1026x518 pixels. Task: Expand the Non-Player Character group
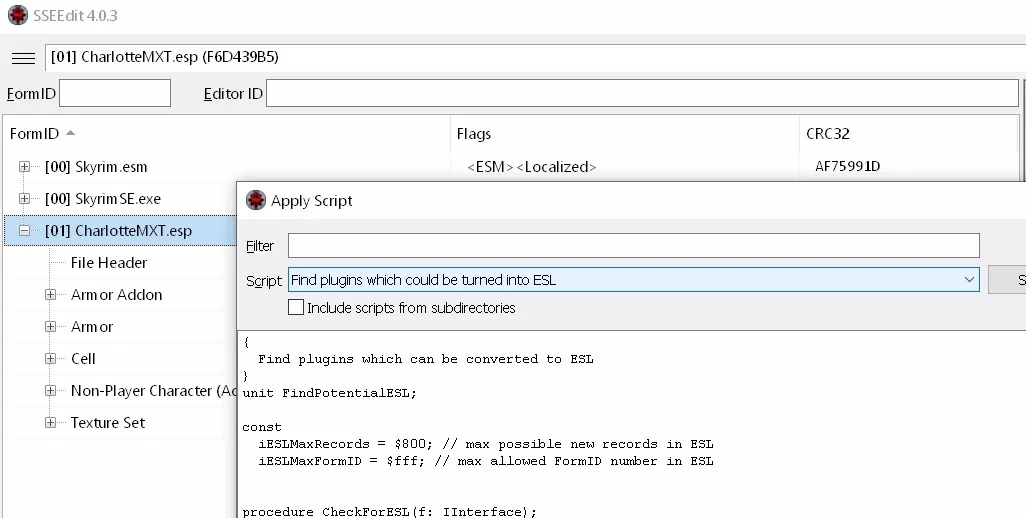point(50,391)
